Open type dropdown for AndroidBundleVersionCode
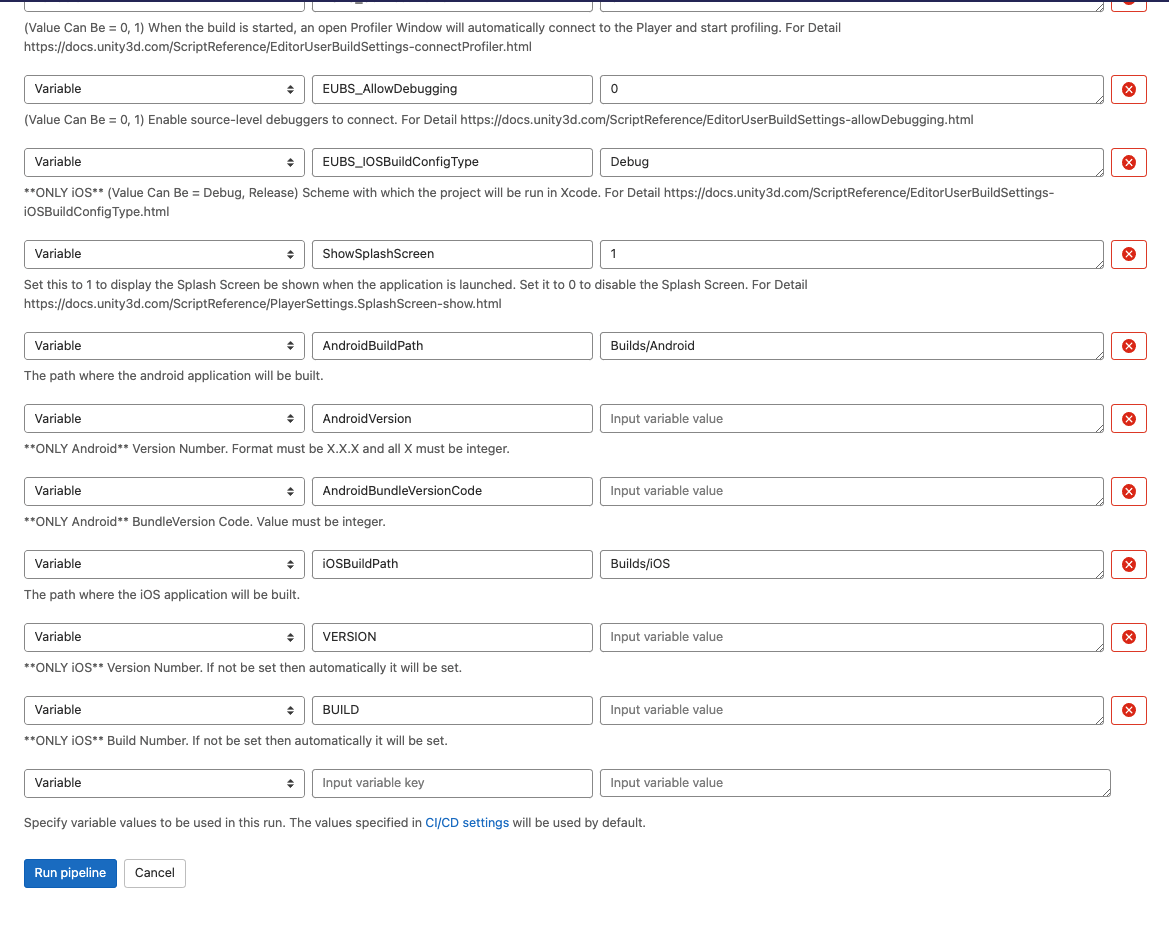The image size is (1169, 932). click(x=164, y=491)
